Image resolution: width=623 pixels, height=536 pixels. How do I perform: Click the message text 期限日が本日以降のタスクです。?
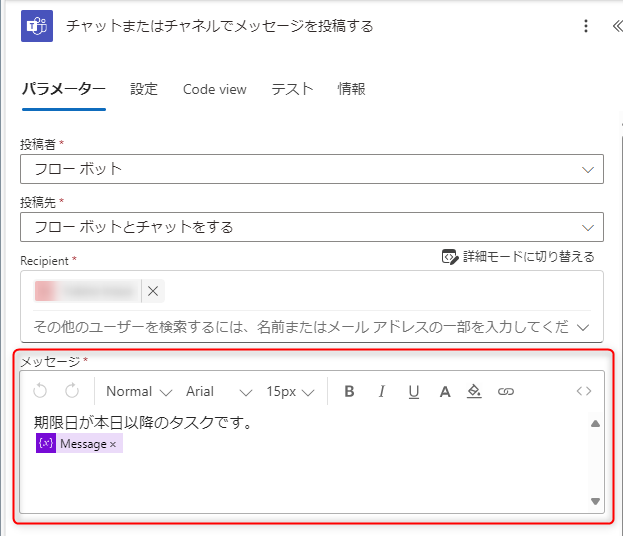point(143,422)
